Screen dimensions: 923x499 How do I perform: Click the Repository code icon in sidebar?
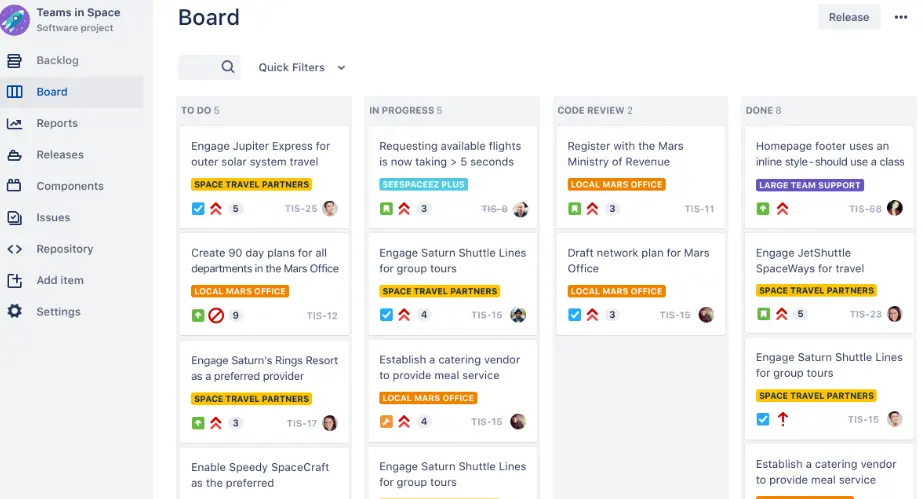click(x=14, y=249)
